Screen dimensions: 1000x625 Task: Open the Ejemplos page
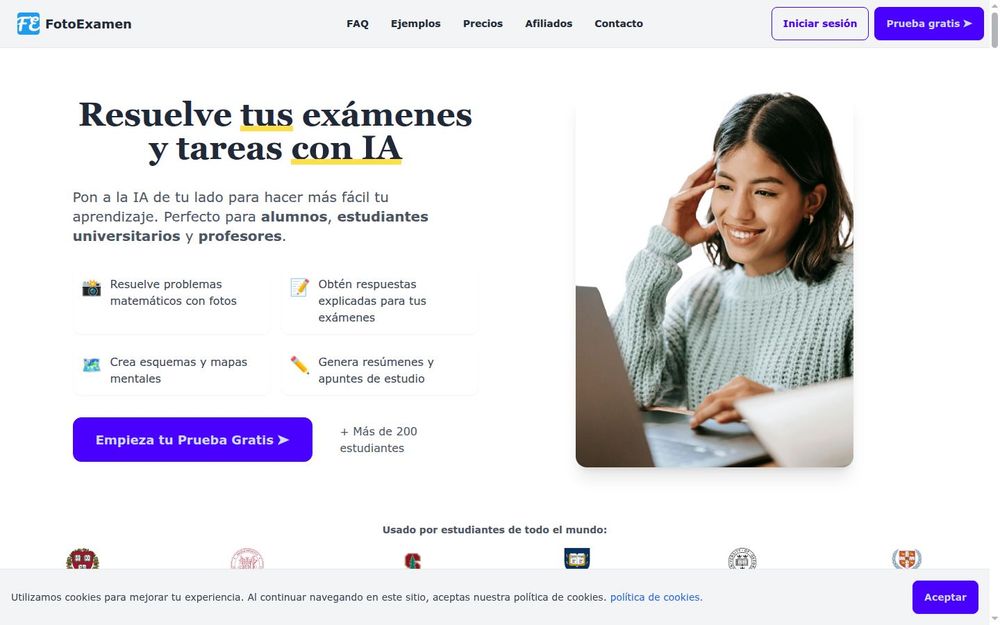[416, 24]
